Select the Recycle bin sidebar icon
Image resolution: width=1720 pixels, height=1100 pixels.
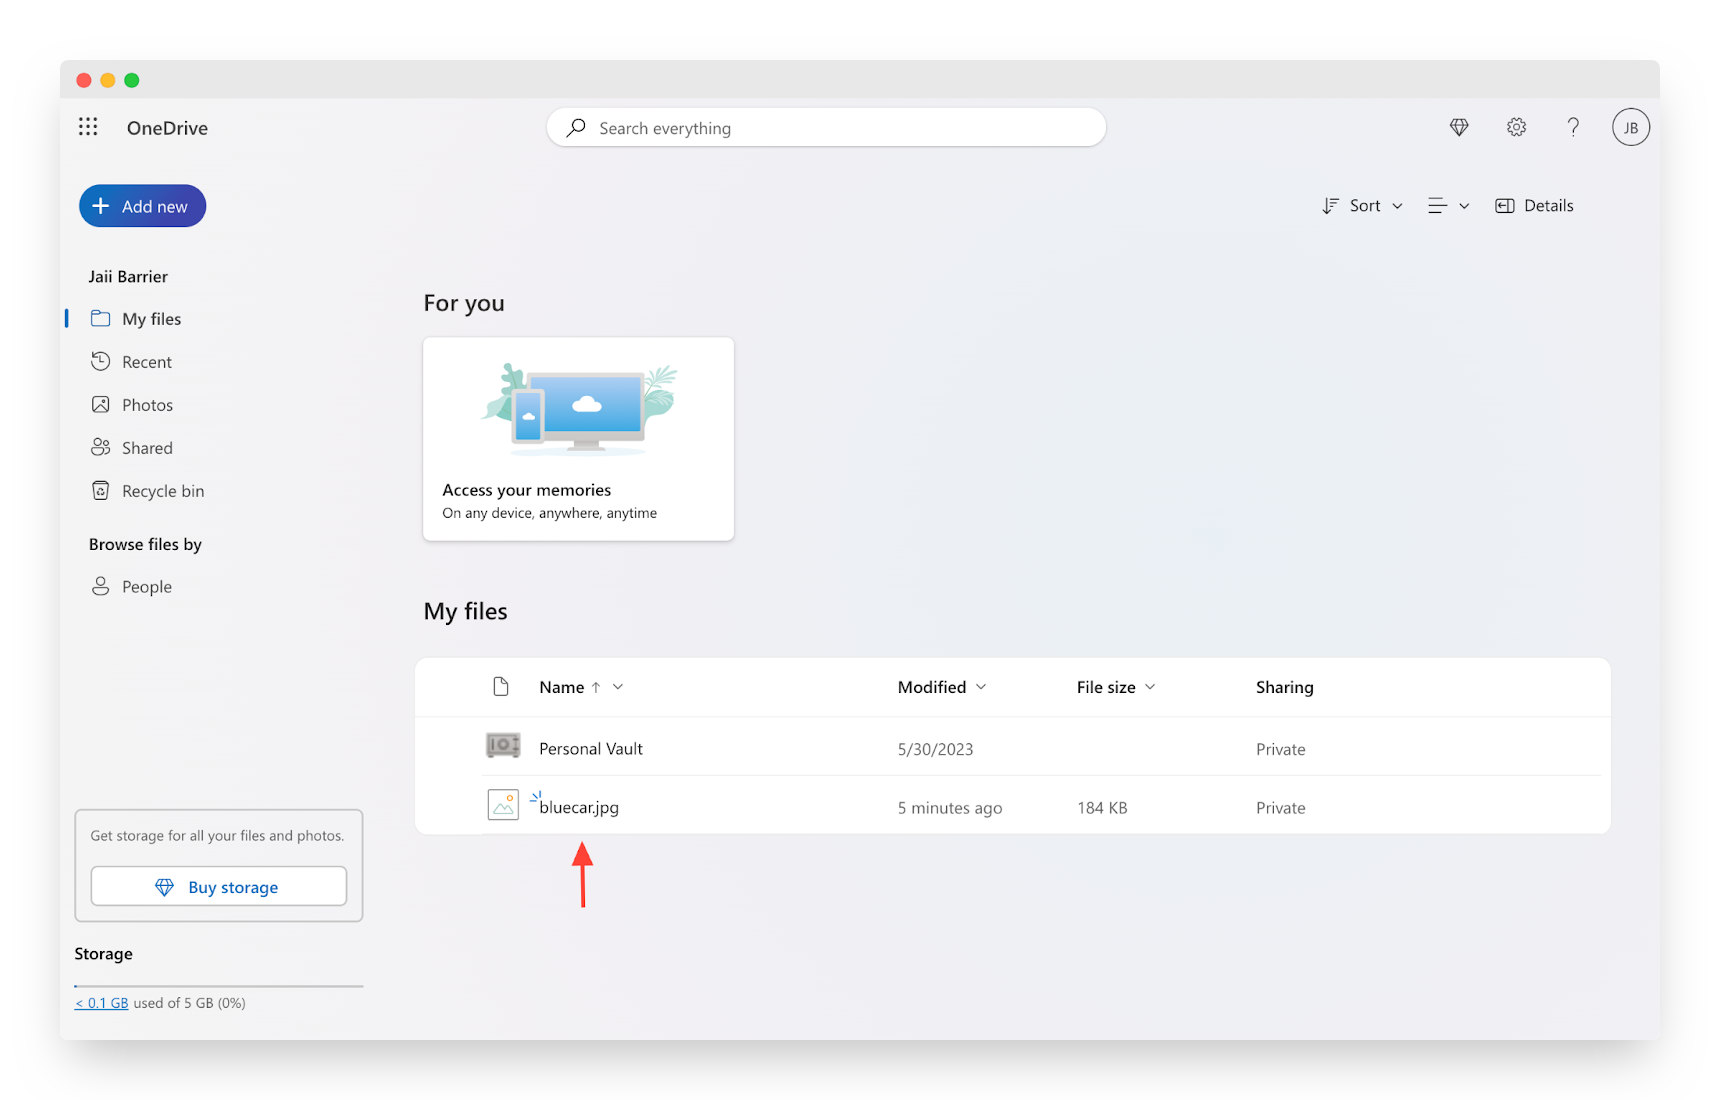click(101, 490)
